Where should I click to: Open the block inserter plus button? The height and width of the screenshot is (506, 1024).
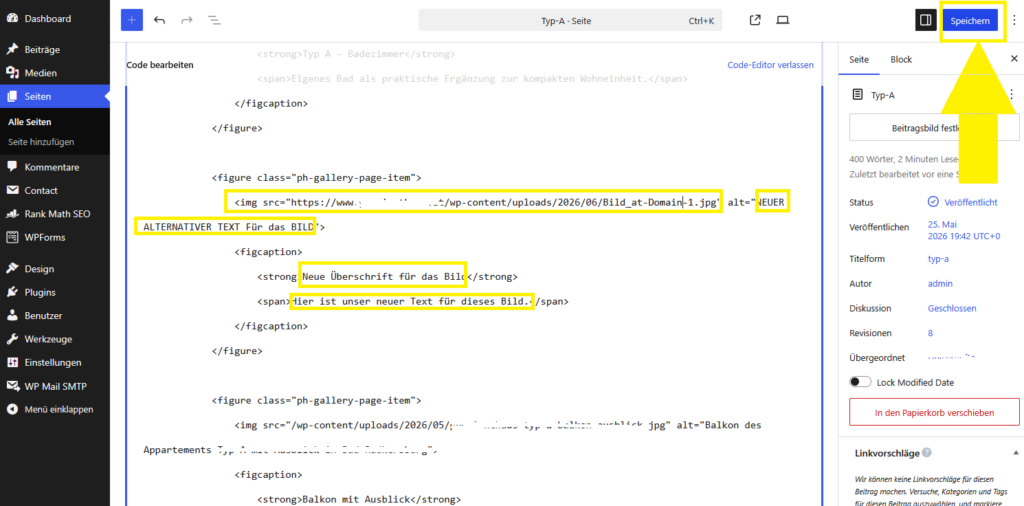(x=131, y=20)
